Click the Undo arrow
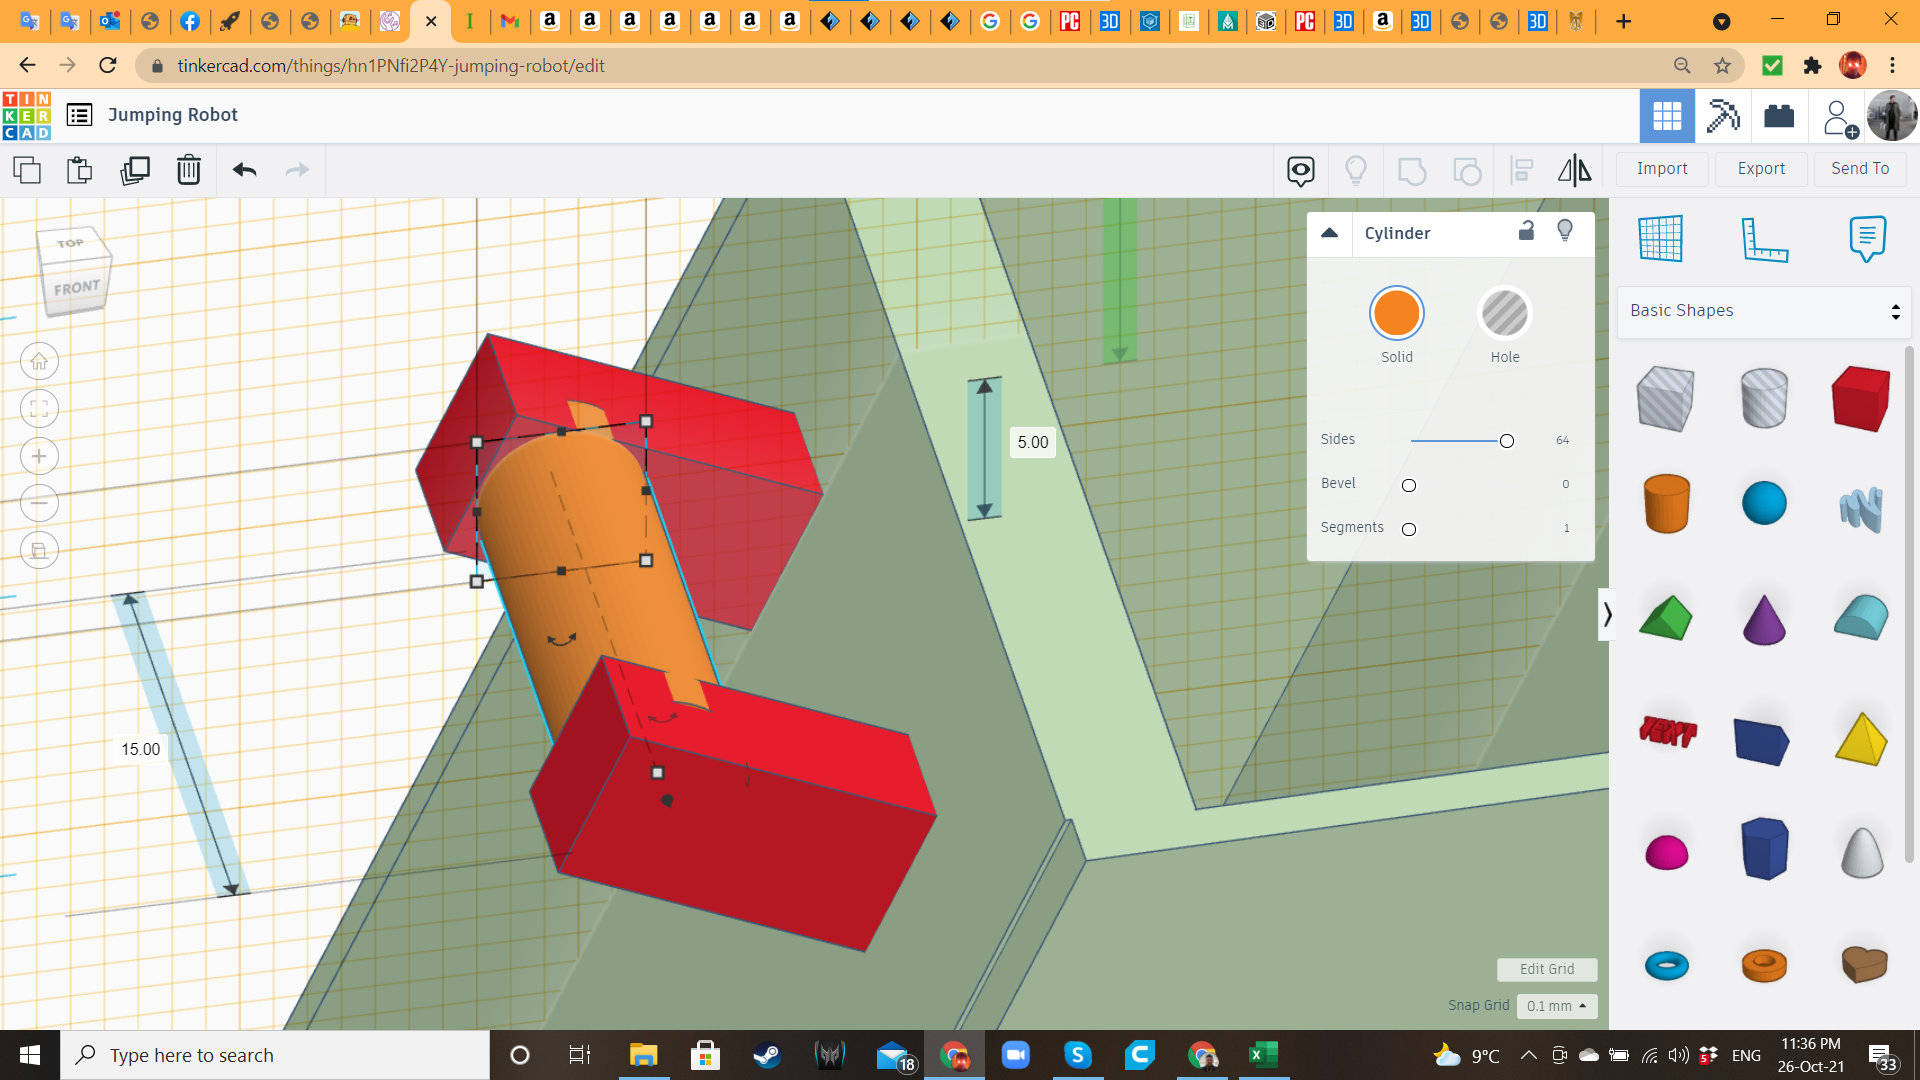The width and height of the screenshot is (1920, 1080). (244, 170)
